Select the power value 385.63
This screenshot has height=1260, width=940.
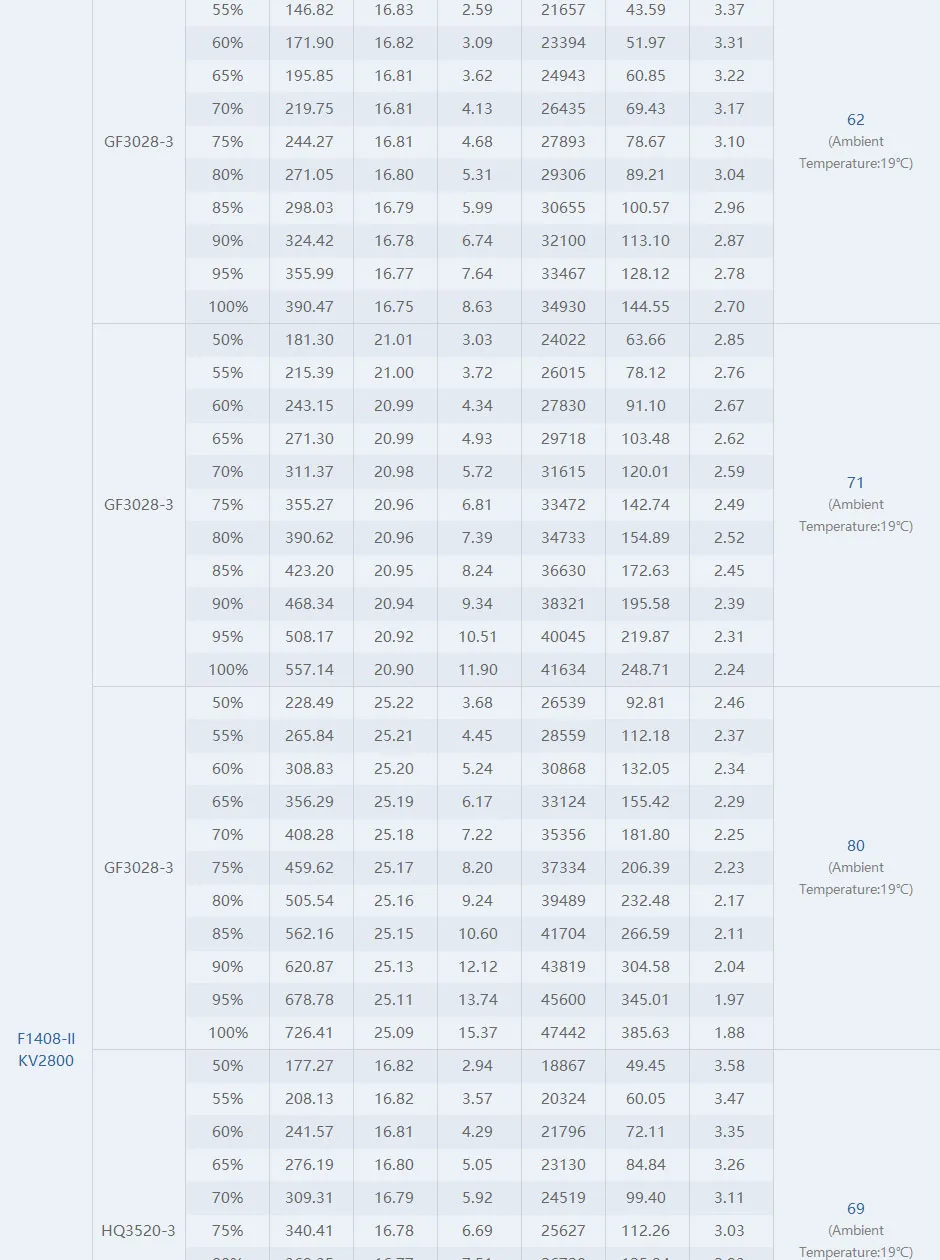click(x=646, y=1032)
